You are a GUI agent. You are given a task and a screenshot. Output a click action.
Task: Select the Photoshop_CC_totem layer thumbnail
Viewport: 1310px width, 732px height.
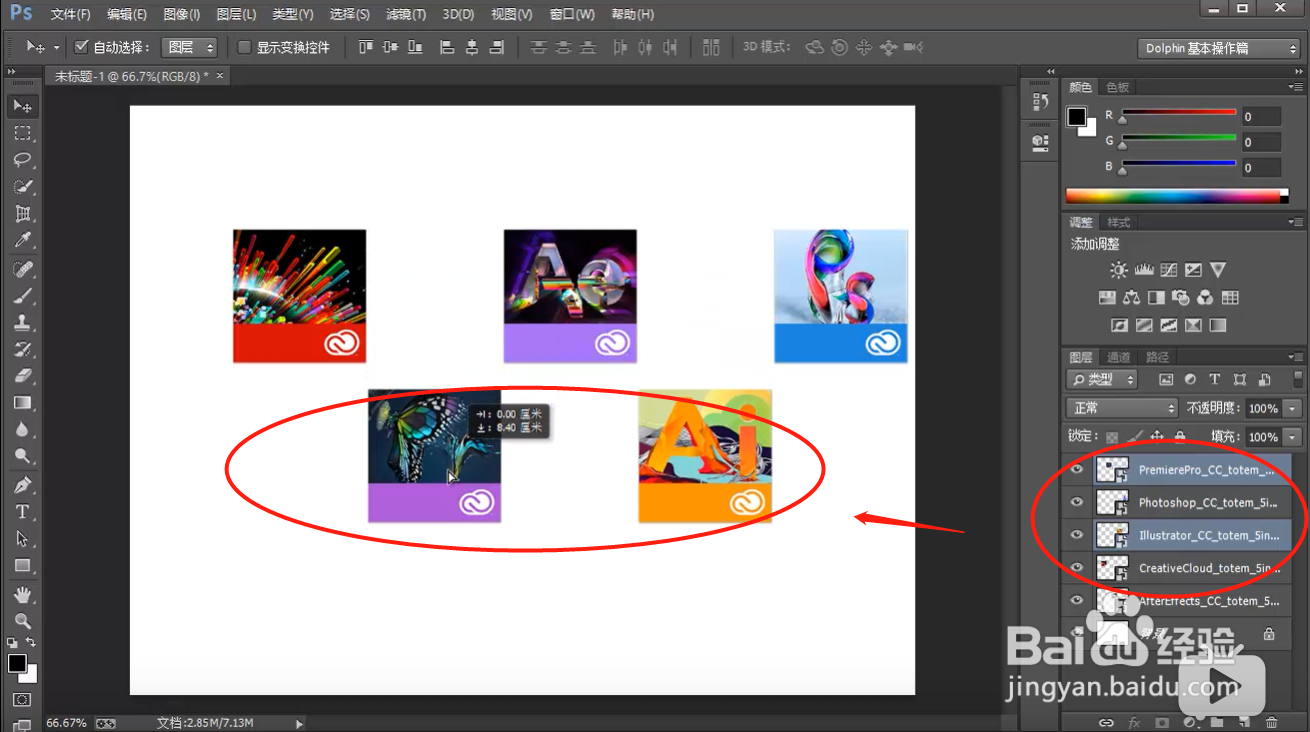coord(1112,503)
